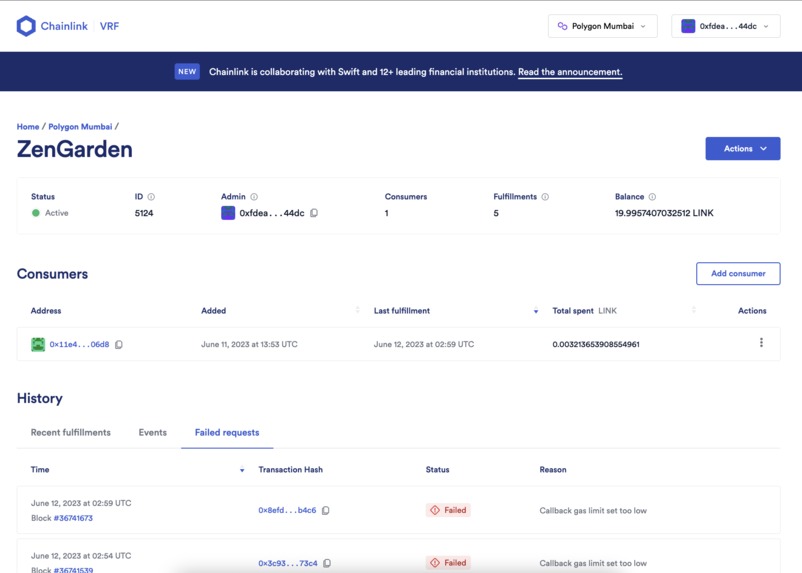
Task: Open the consumer row three-dot menu
Action: click(x=761, y=343)
